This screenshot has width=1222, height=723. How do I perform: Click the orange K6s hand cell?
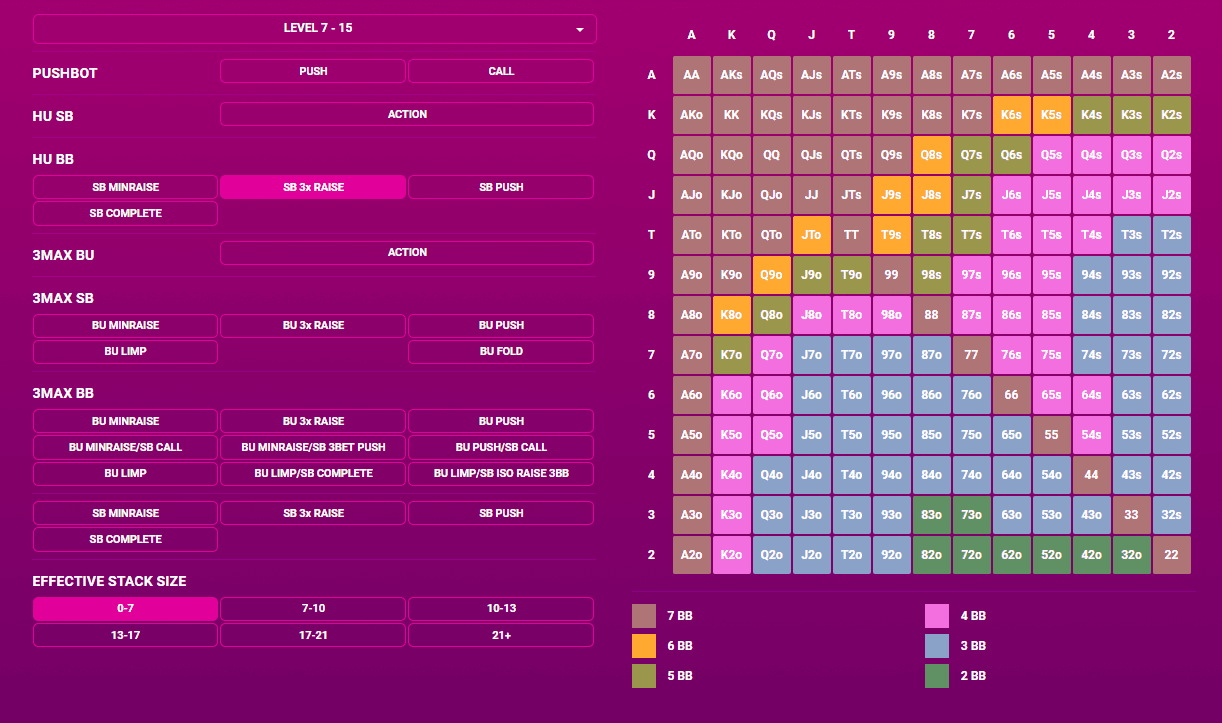pos(1012,115)
